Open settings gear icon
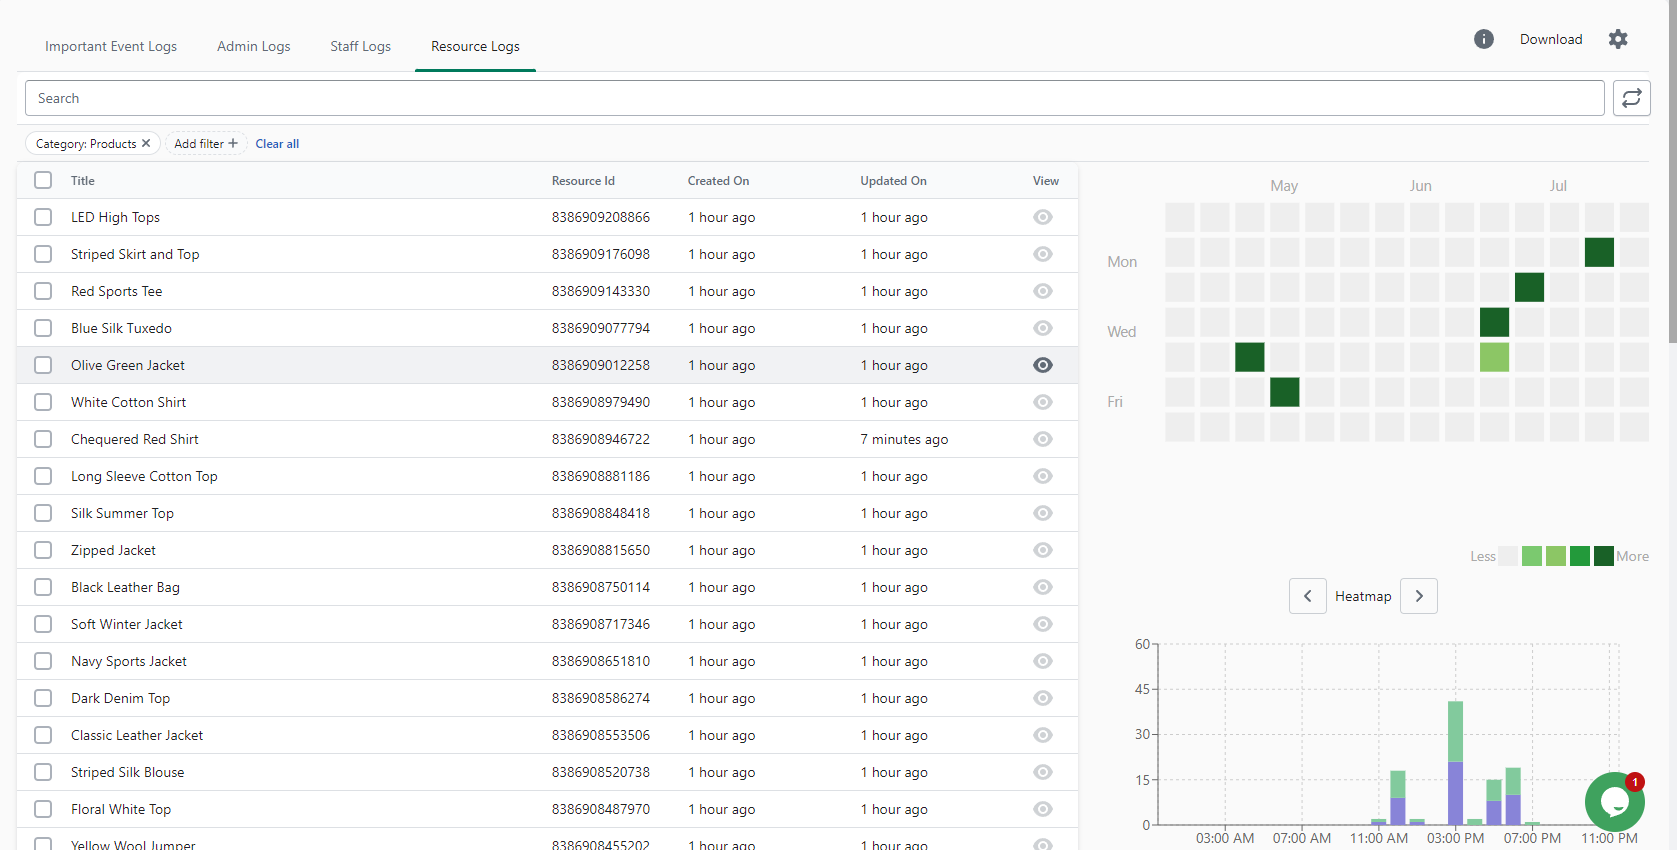The width and height of the screenshot is (1677, 850). tap(1618, 39)
